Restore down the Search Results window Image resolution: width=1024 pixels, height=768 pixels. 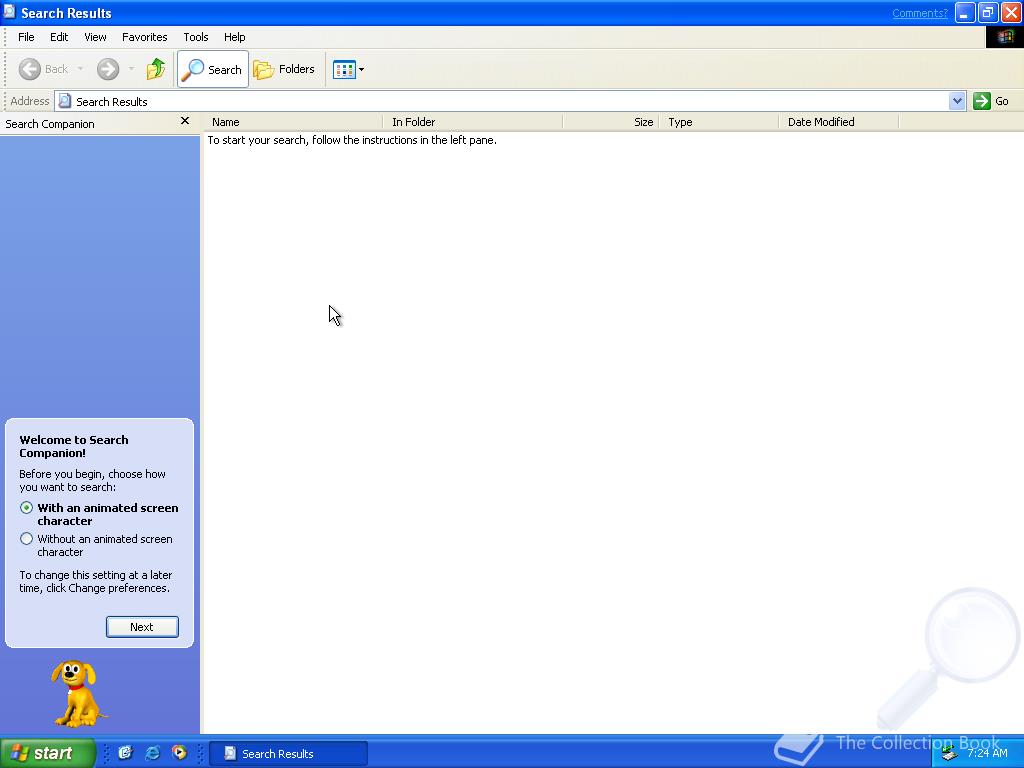tap(988, 12)
